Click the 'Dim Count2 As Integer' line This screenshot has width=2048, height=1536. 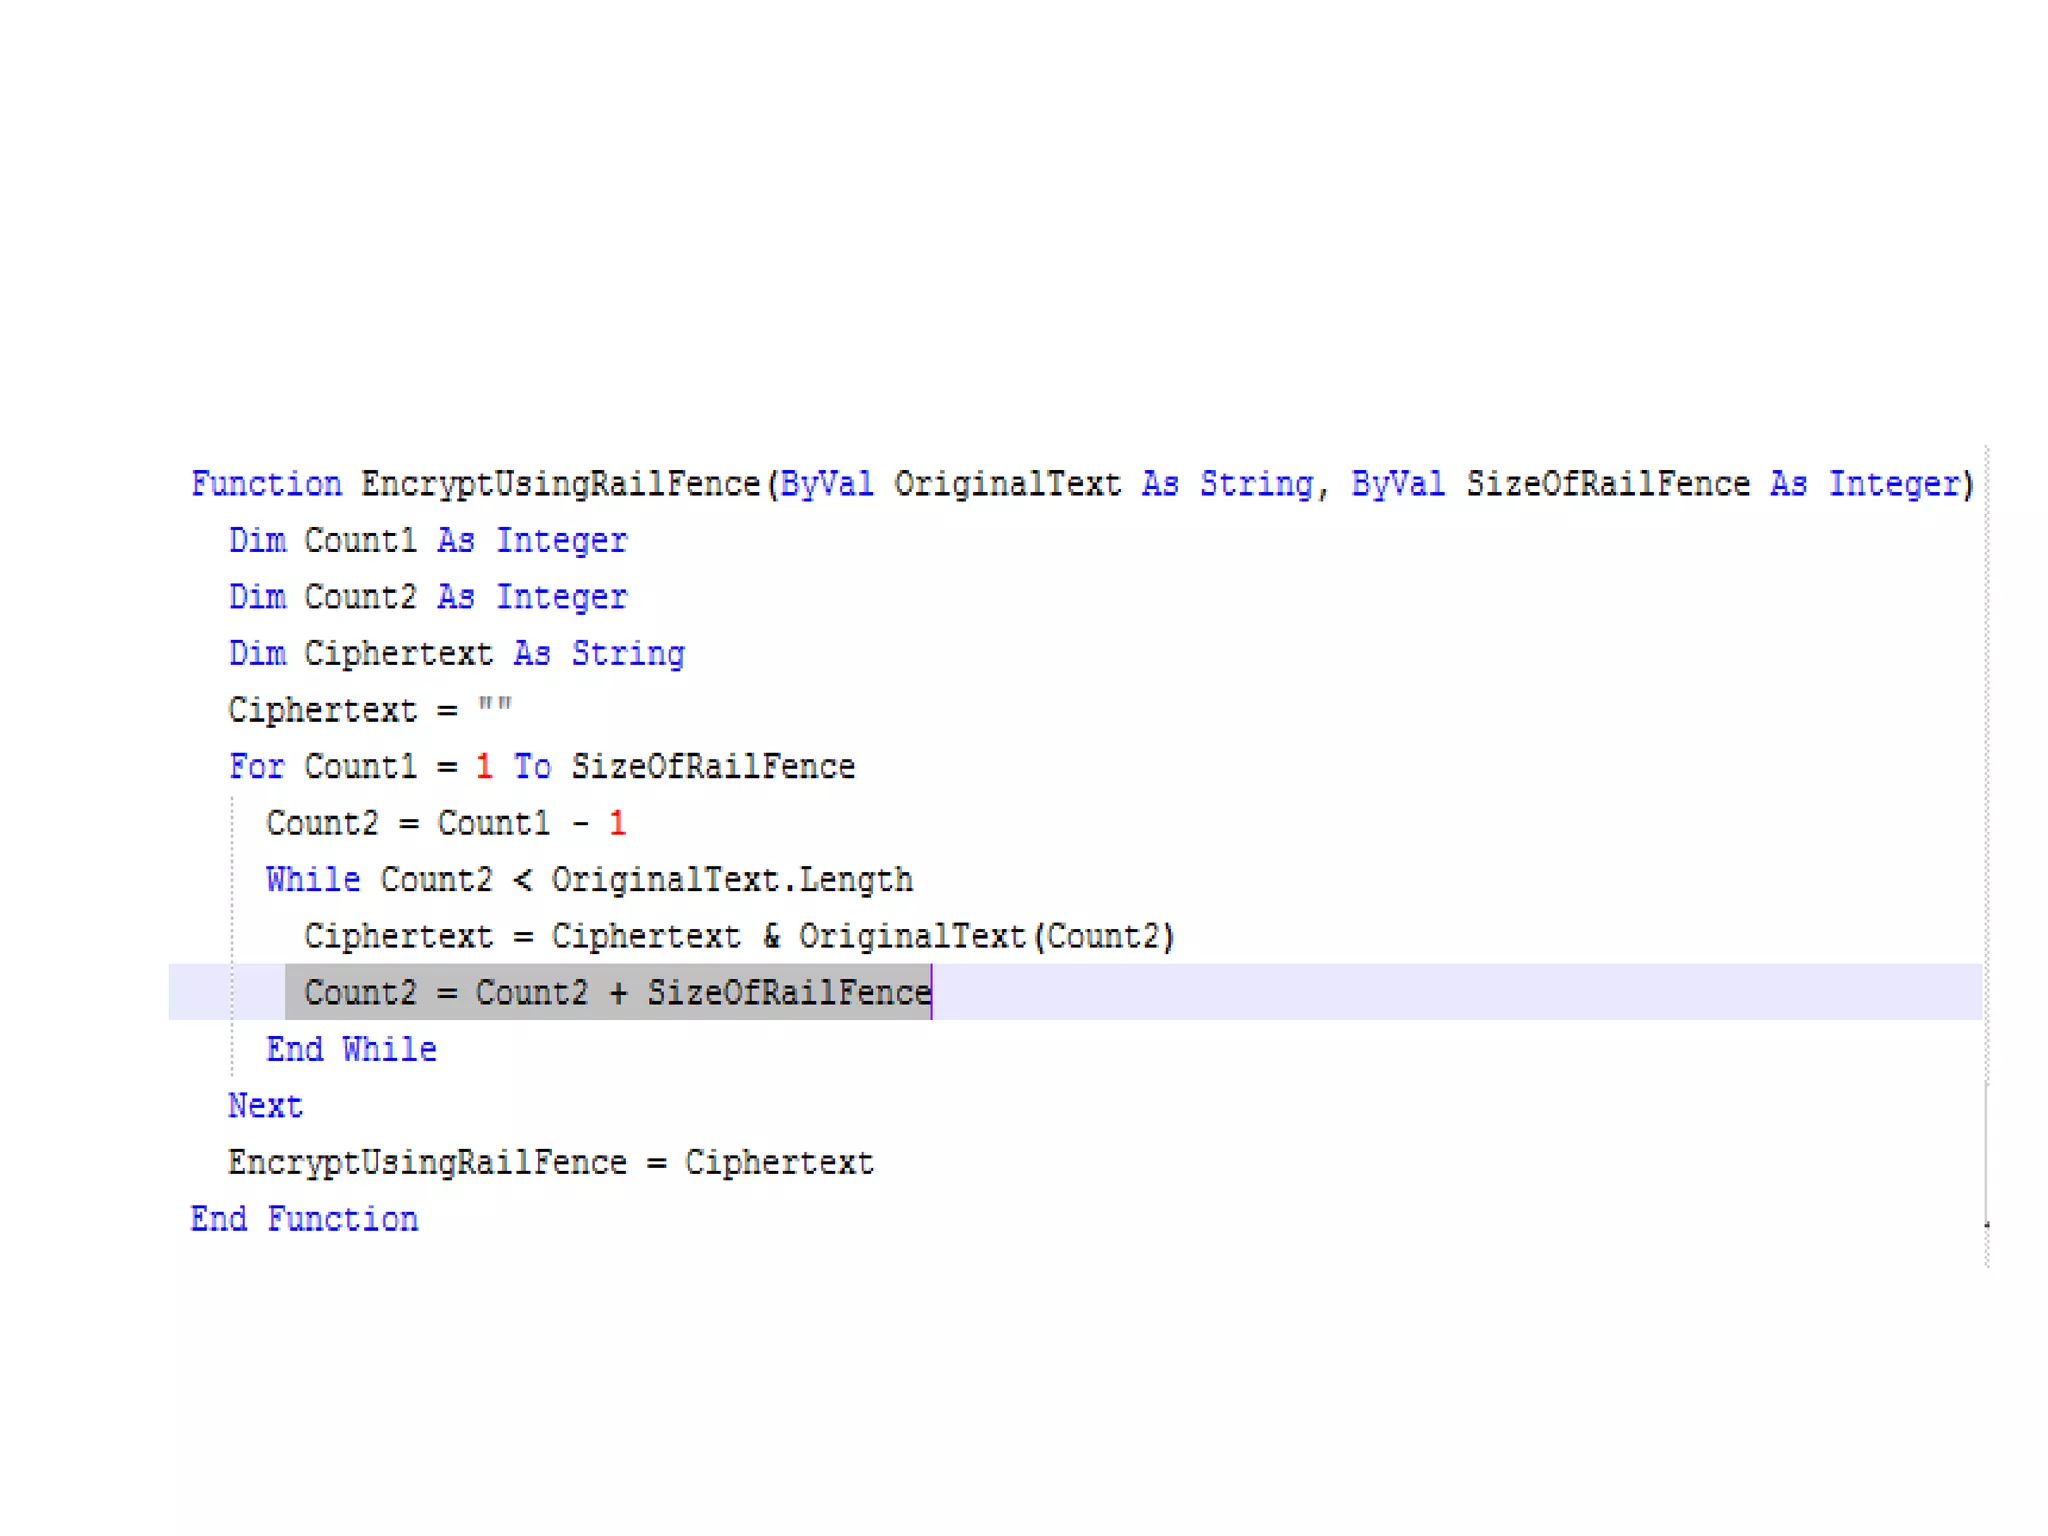(x=427, y=597)
